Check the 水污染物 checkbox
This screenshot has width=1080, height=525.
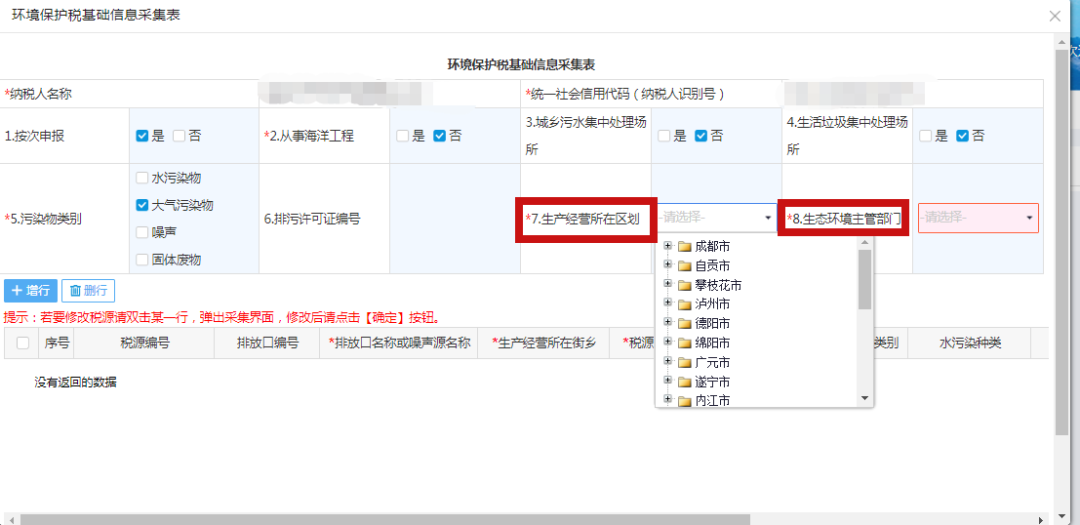[x=142, y=178]
